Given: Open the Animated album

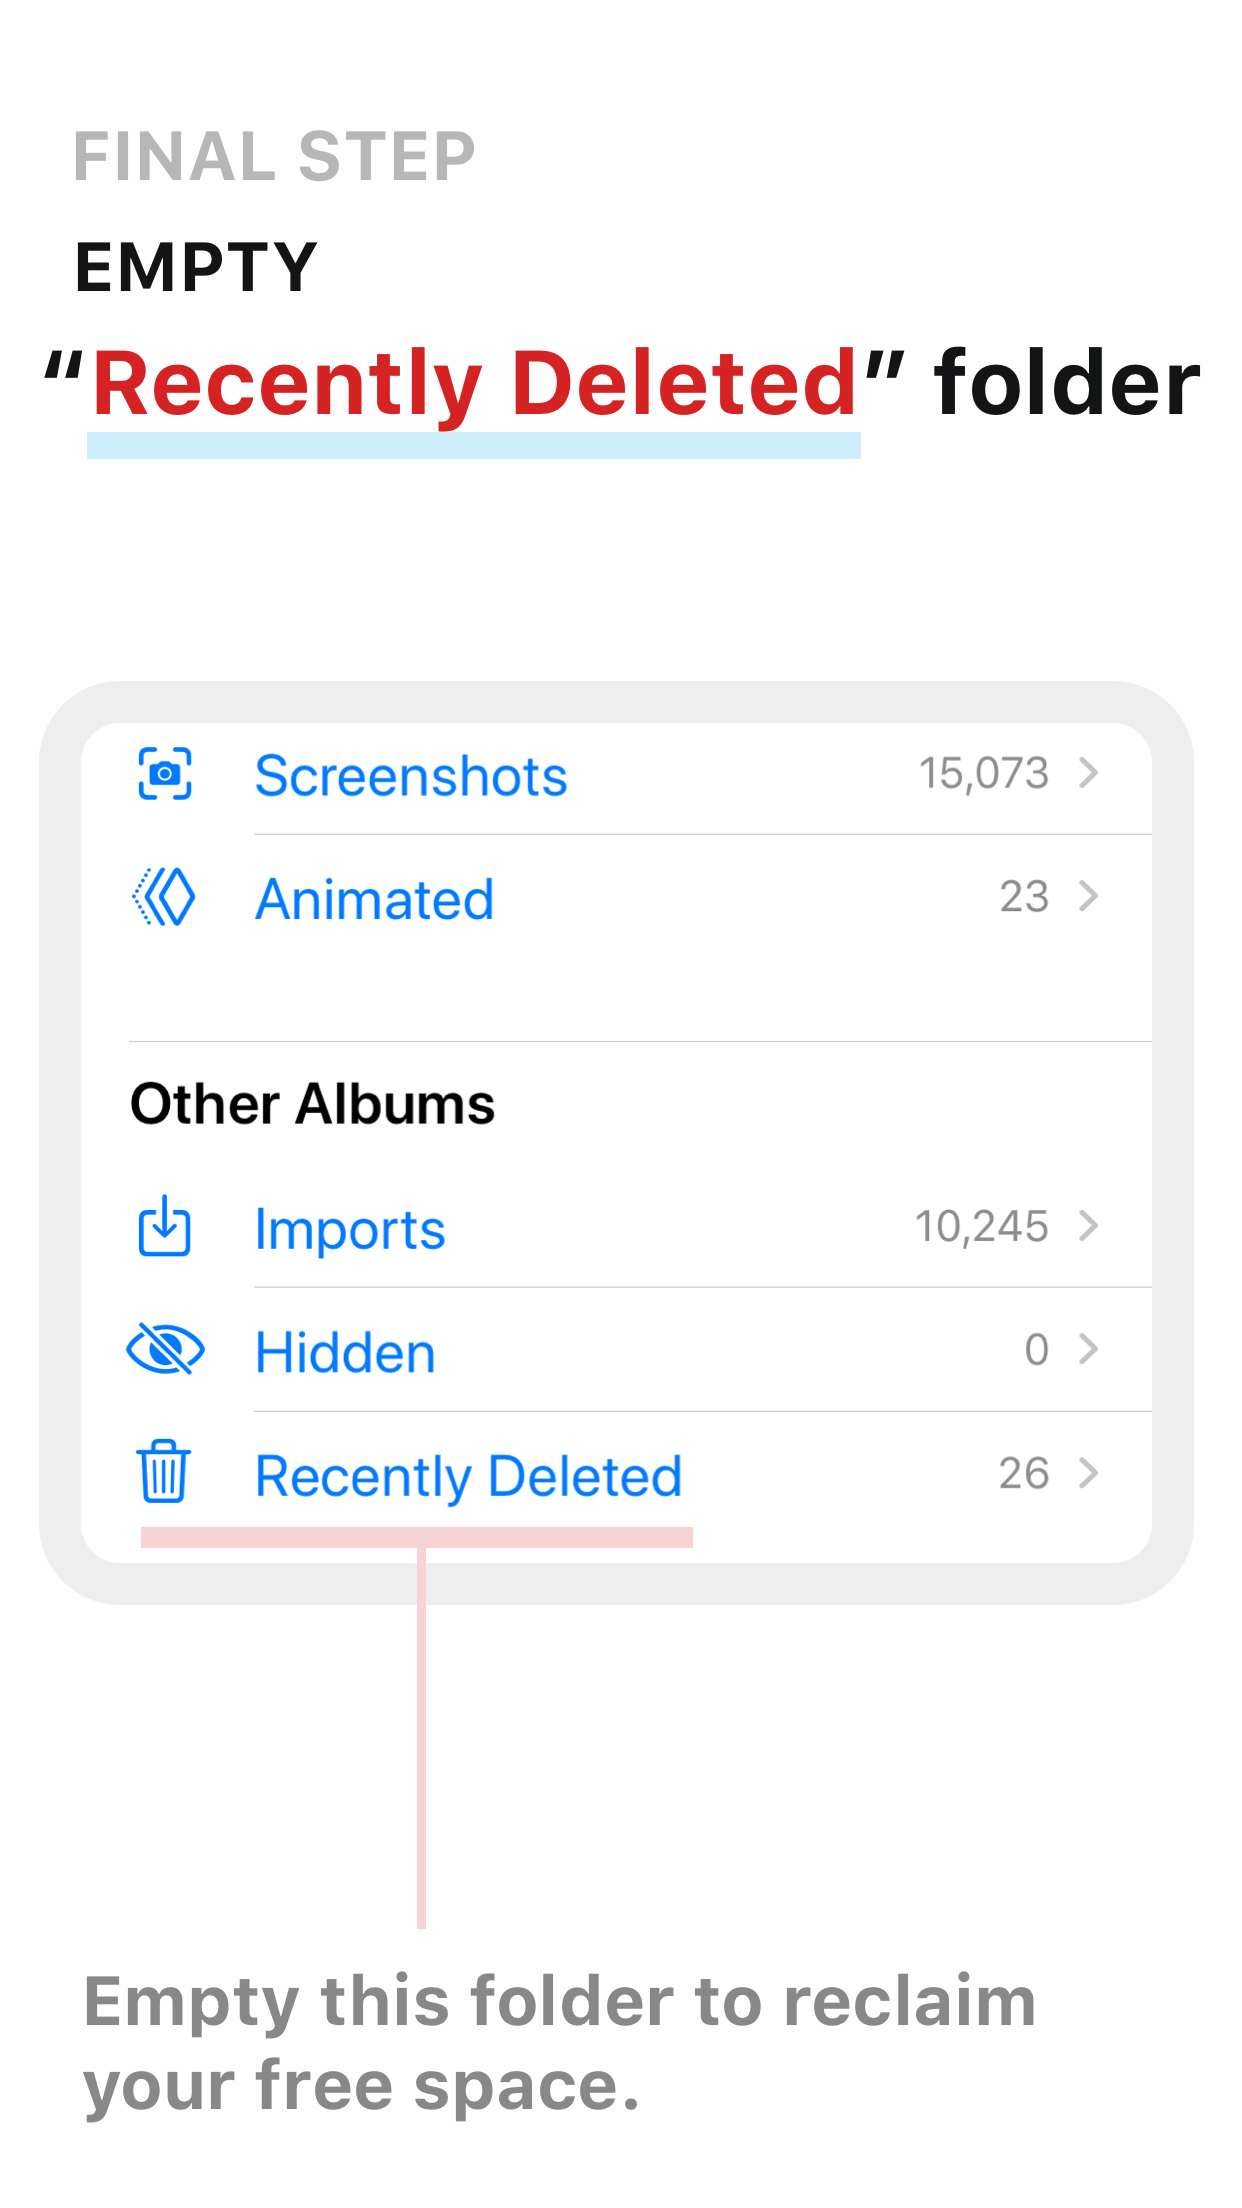Looking at the screenshot, I should (375, 898).
